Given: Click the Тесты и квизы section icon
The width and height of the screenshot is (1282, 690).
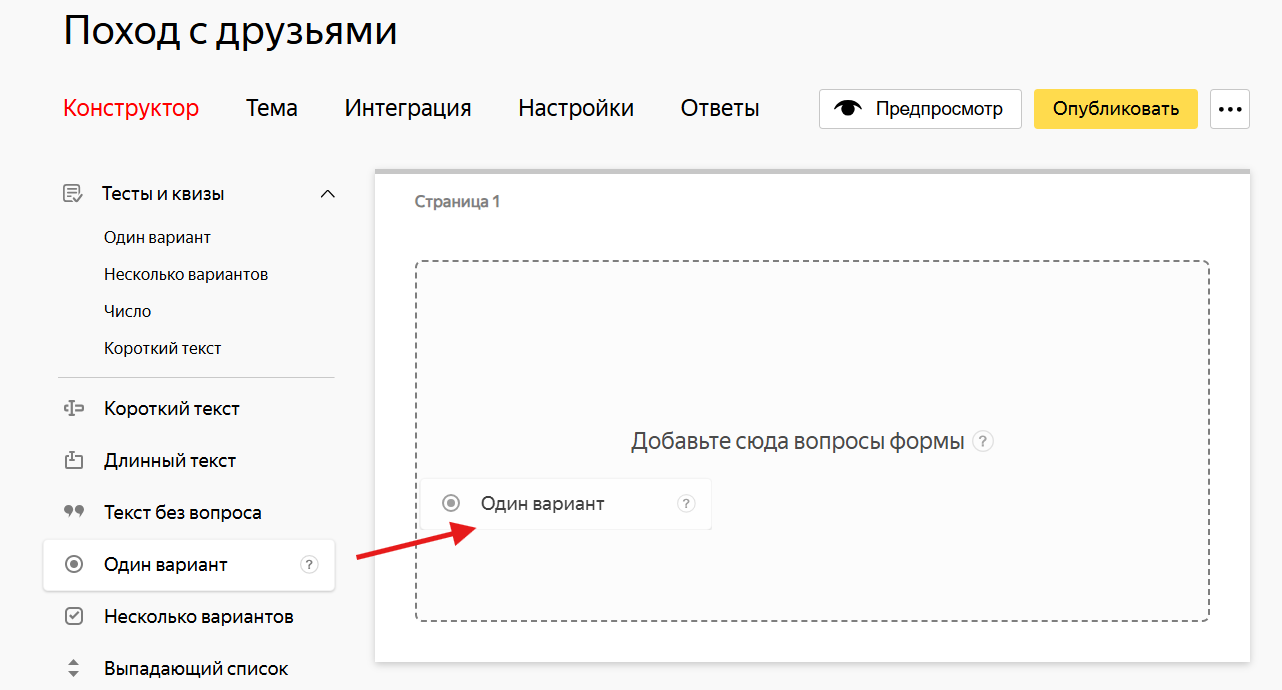Looking at the screenshot, I should 73,194.
